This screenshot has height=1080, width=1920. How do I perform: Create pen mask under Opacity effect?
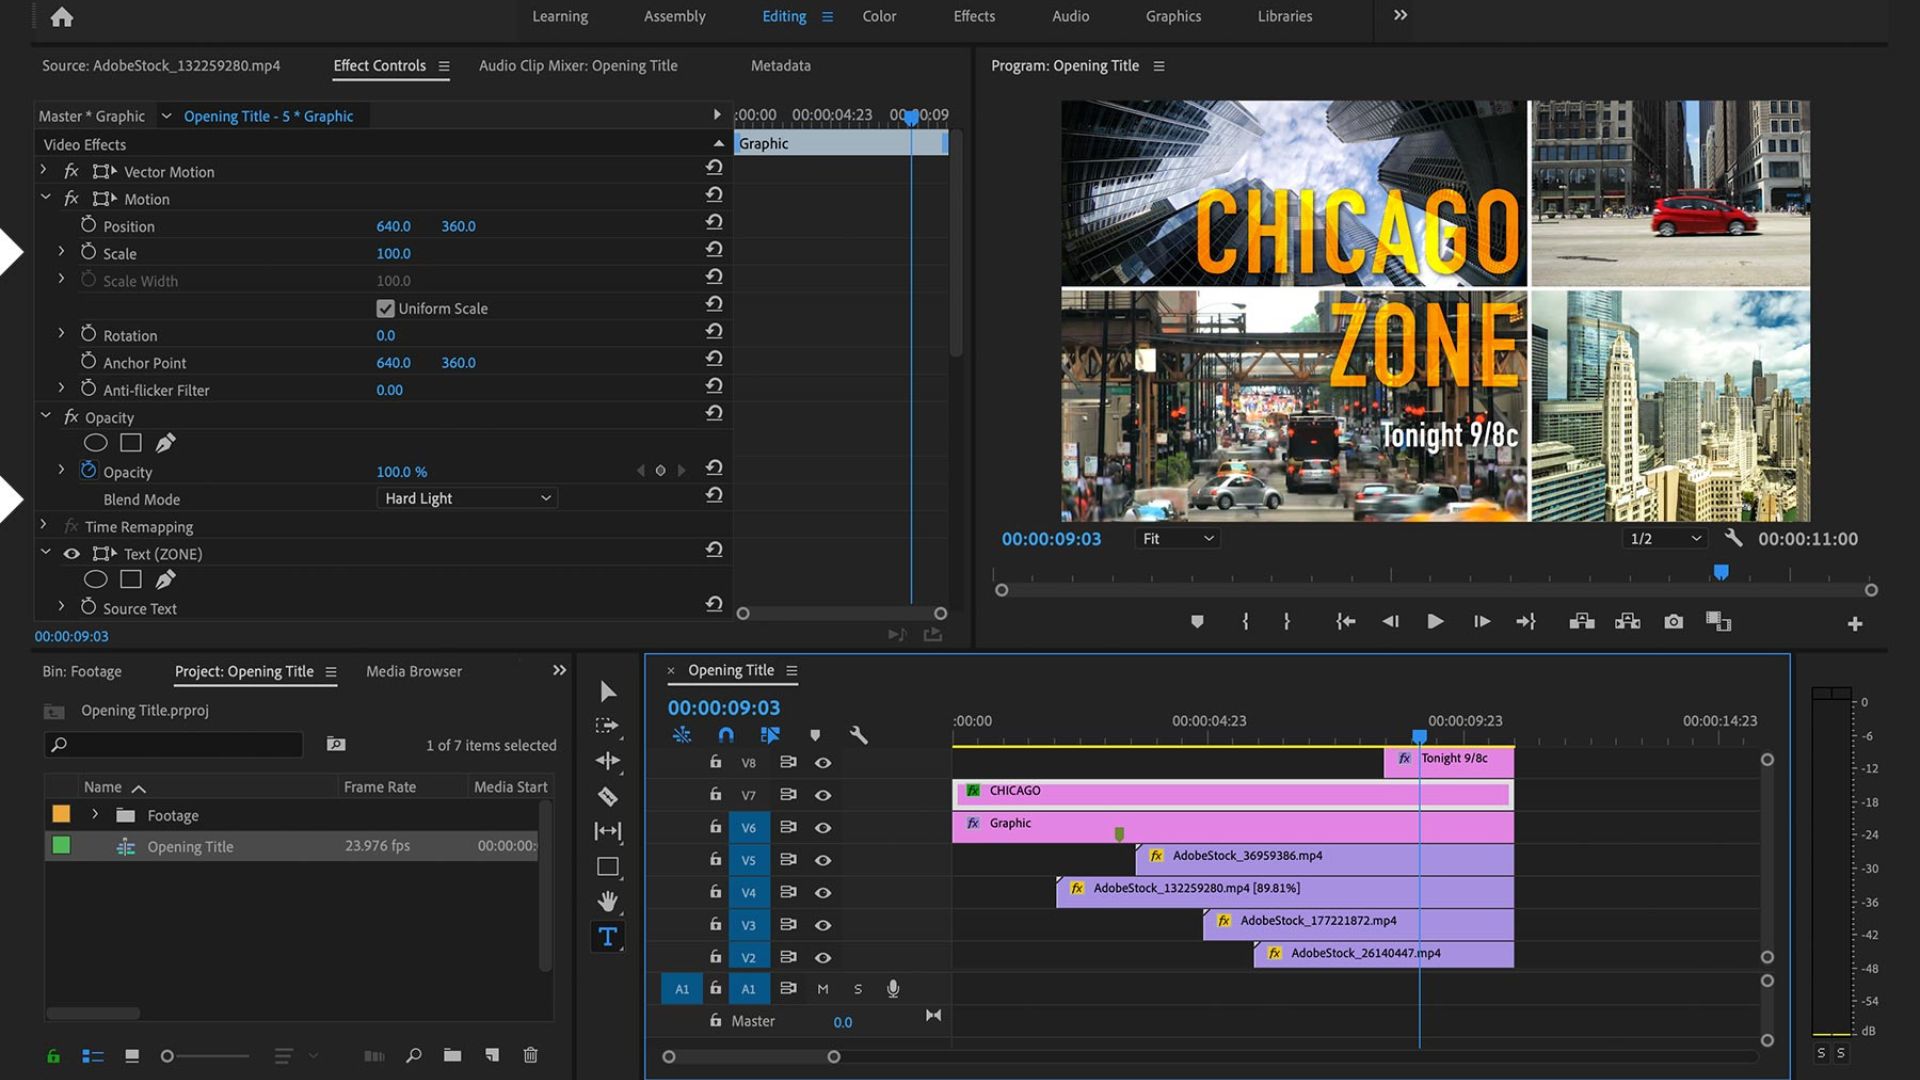(x=166, y=443)
